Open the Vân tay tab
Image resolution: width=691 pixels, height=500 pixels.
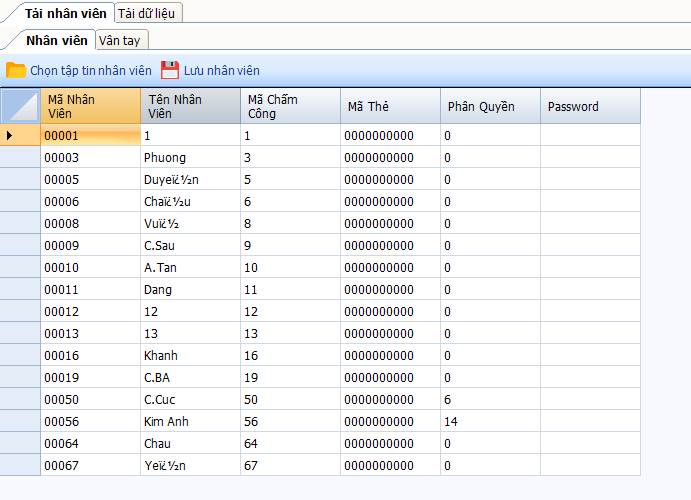pos(121,40)
